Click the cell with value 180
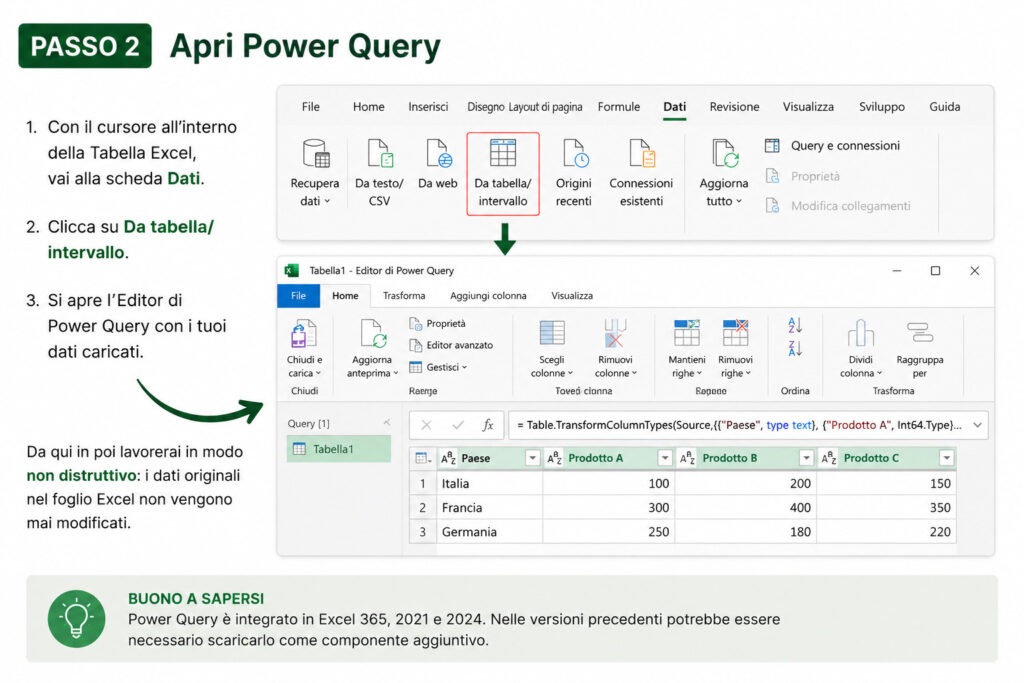The width and height of the screenshot is (1024, 683). pyautogui.click(x=745, y=532)
